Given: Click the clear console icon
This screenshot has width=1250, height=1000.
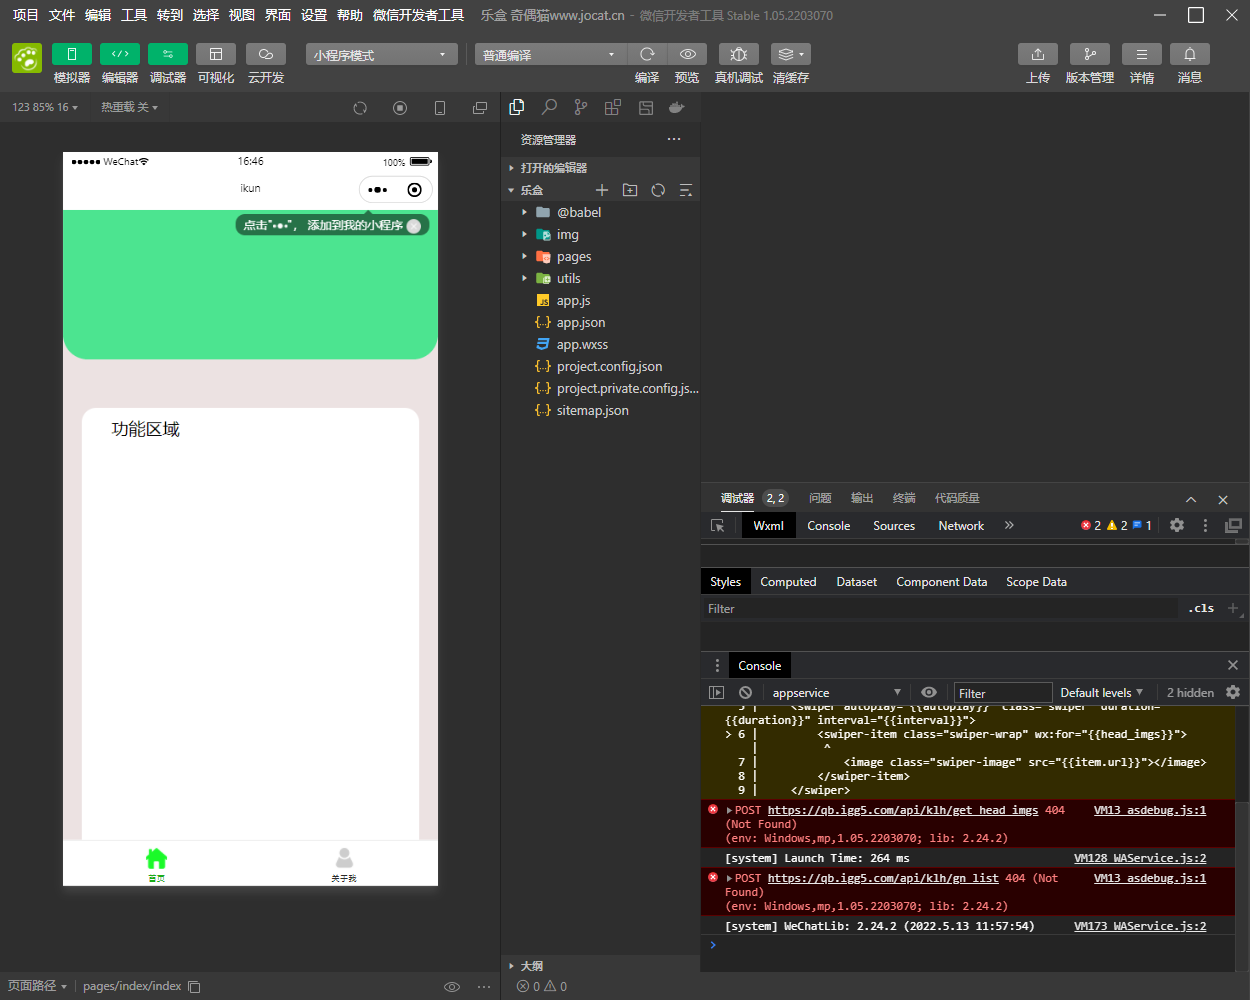Looking at the screenshot, I should point(745,692).
